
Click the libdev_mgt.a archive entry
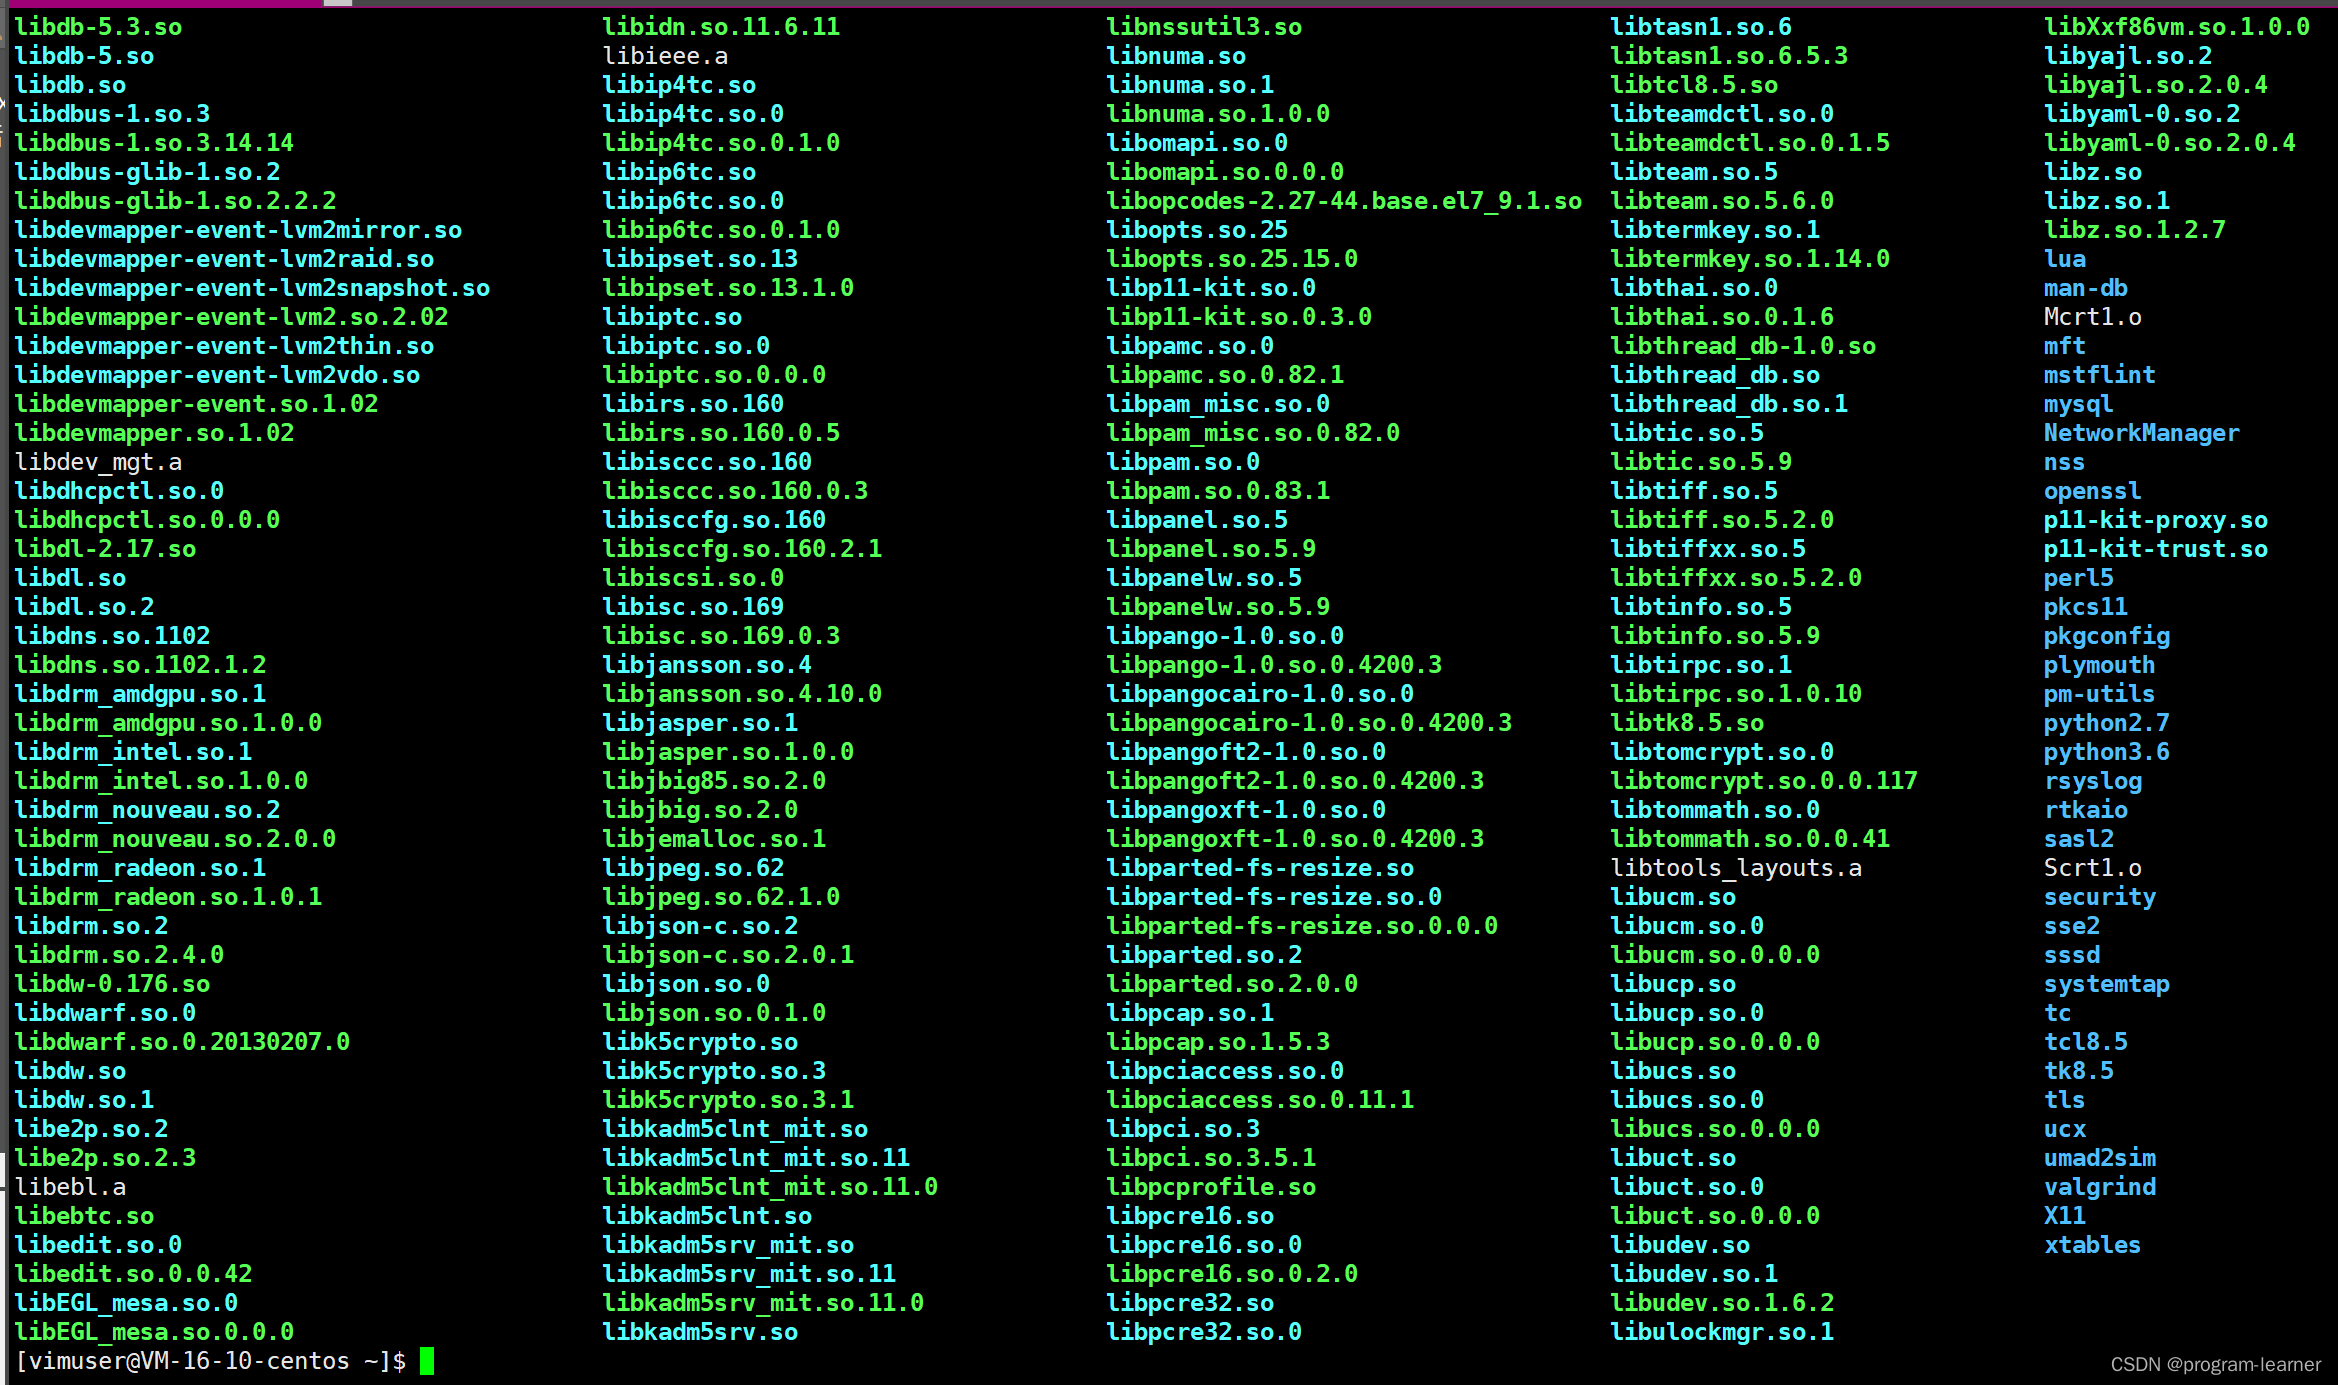click(98, 462)
